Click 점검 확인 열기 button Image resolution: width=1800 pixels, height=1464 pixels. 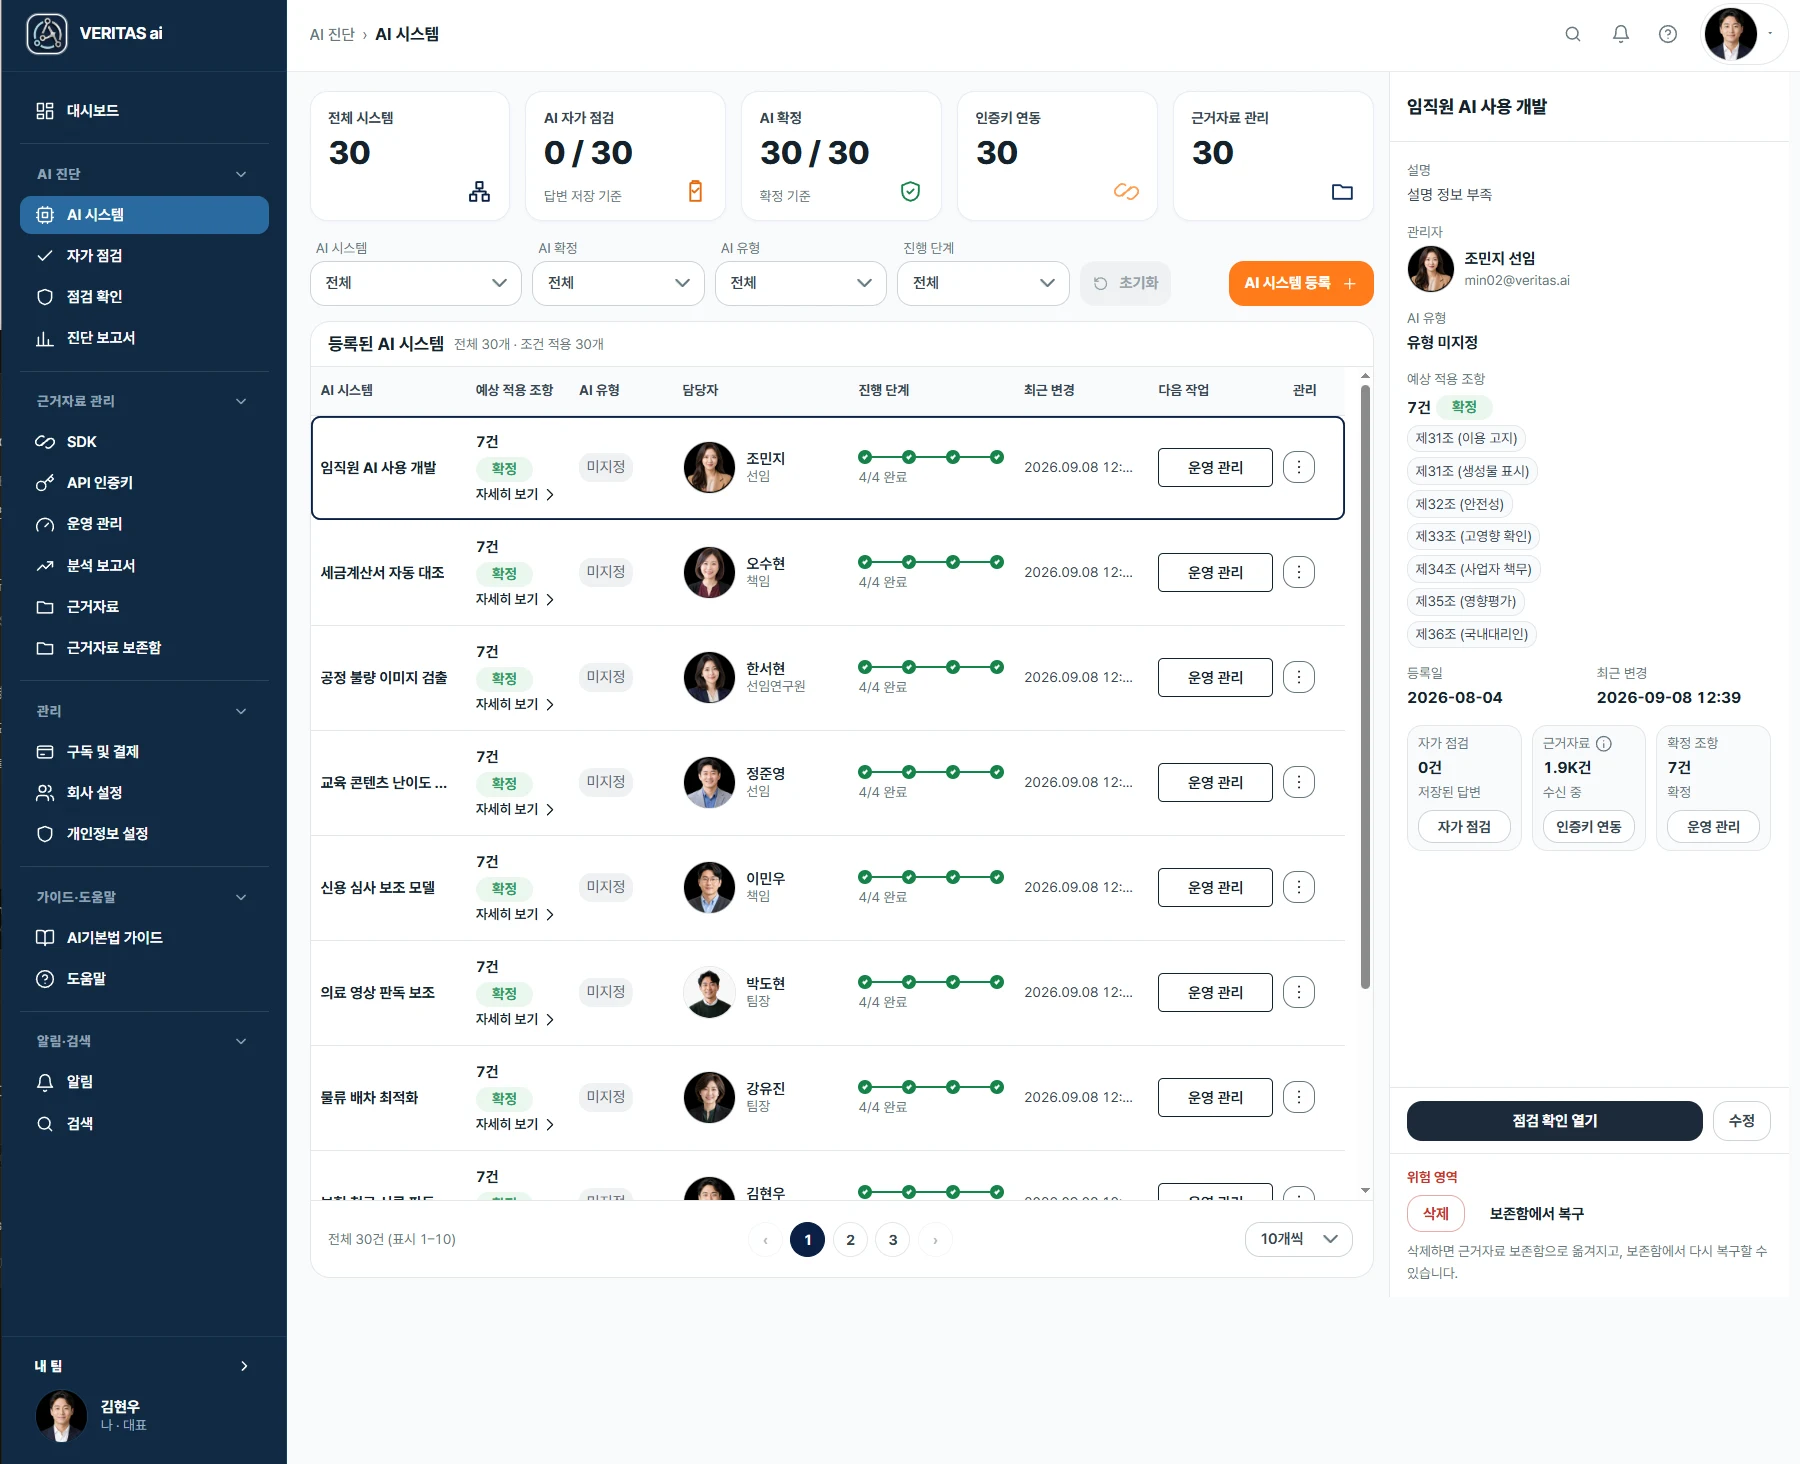[x=1555, y=1121]
